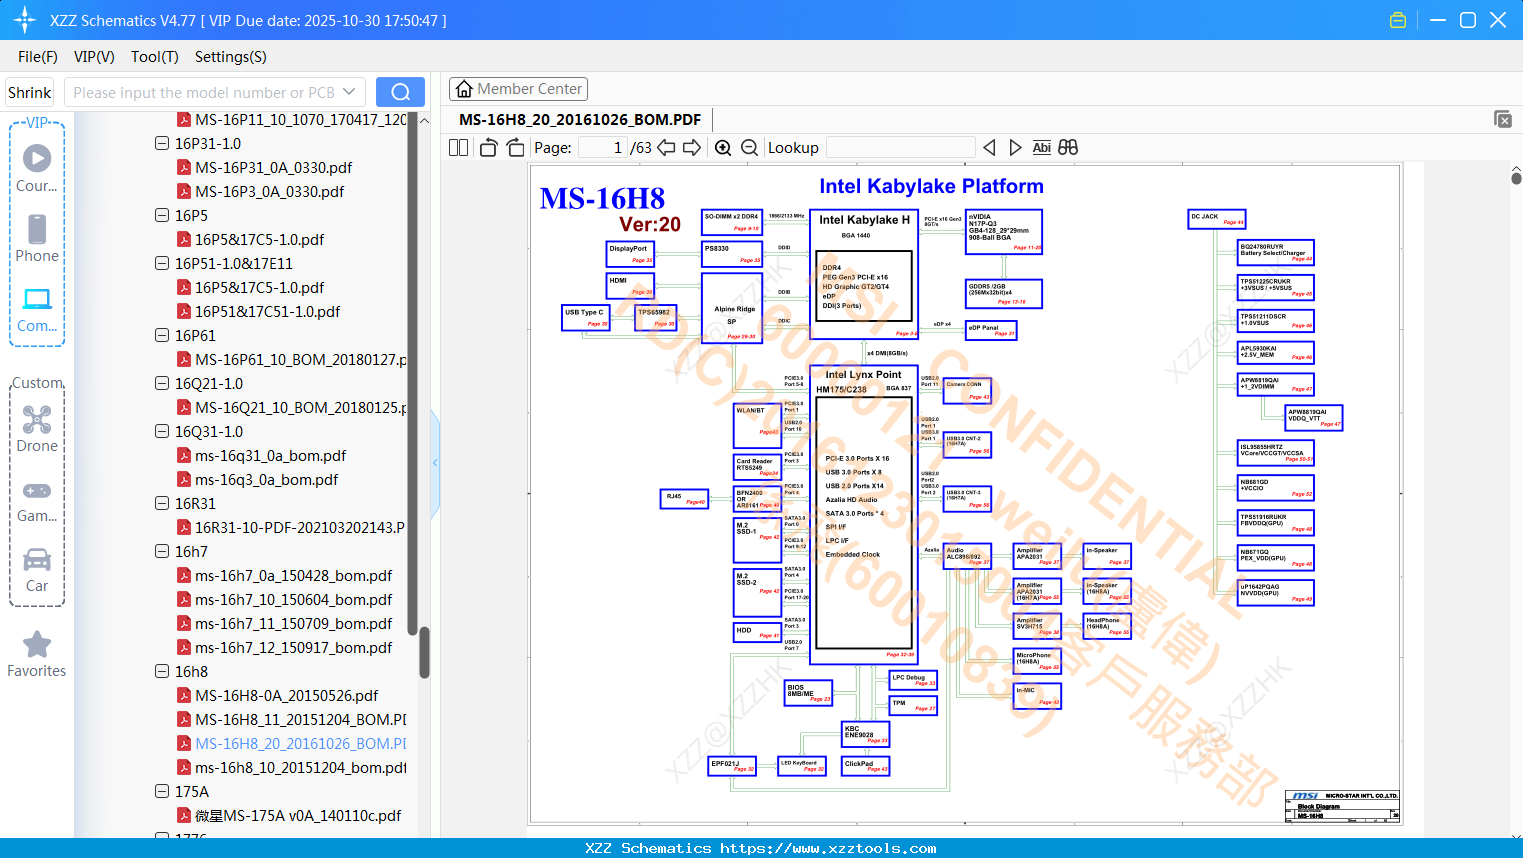Viewport: 1523px width, 858px height.
Task: Click the home icon on Member Center
Action: 464,89
